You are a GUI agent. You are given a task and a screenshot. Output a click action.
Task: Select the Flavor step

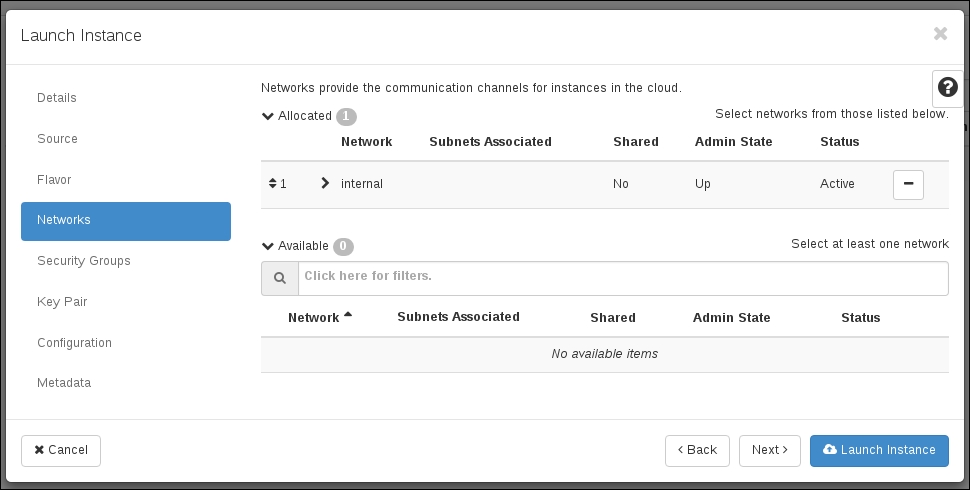click(x=54, y=180)
